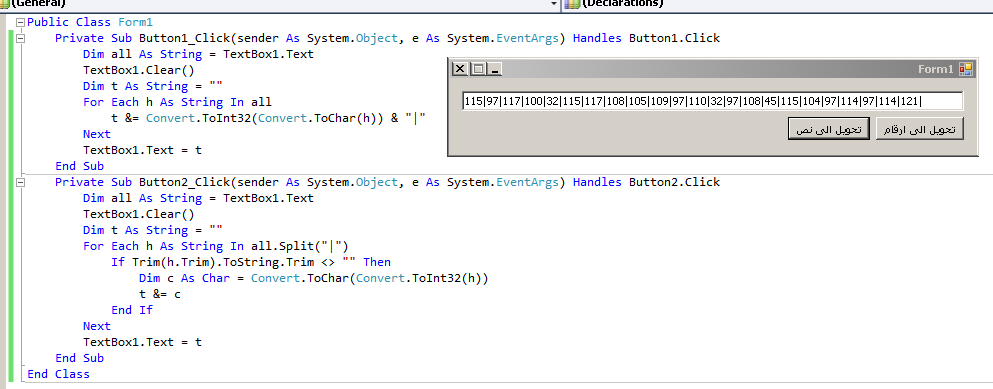Click Handles Button1.Click in the code
Screen dimensions: 993x389
pyautogui.click(x=647, y=38)
